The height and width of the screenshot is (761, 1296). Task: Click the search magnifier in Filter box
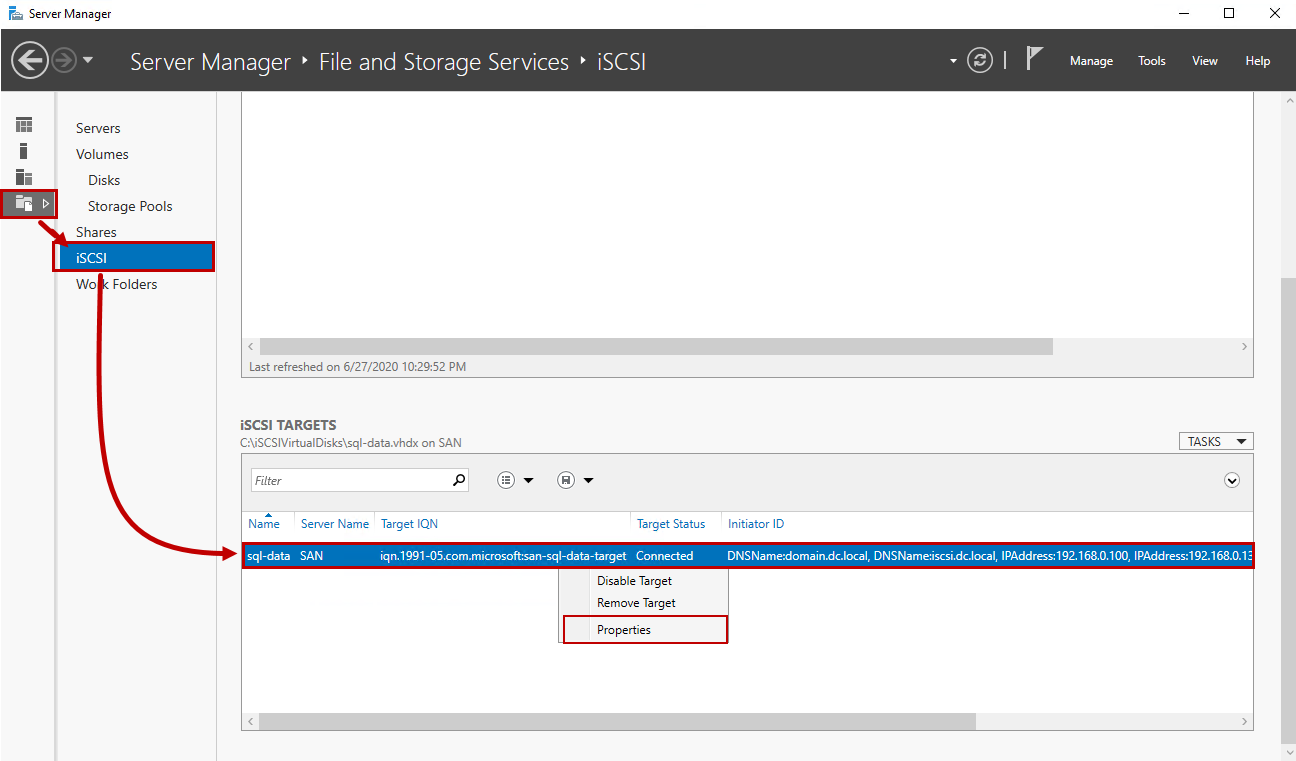(459, 480)
